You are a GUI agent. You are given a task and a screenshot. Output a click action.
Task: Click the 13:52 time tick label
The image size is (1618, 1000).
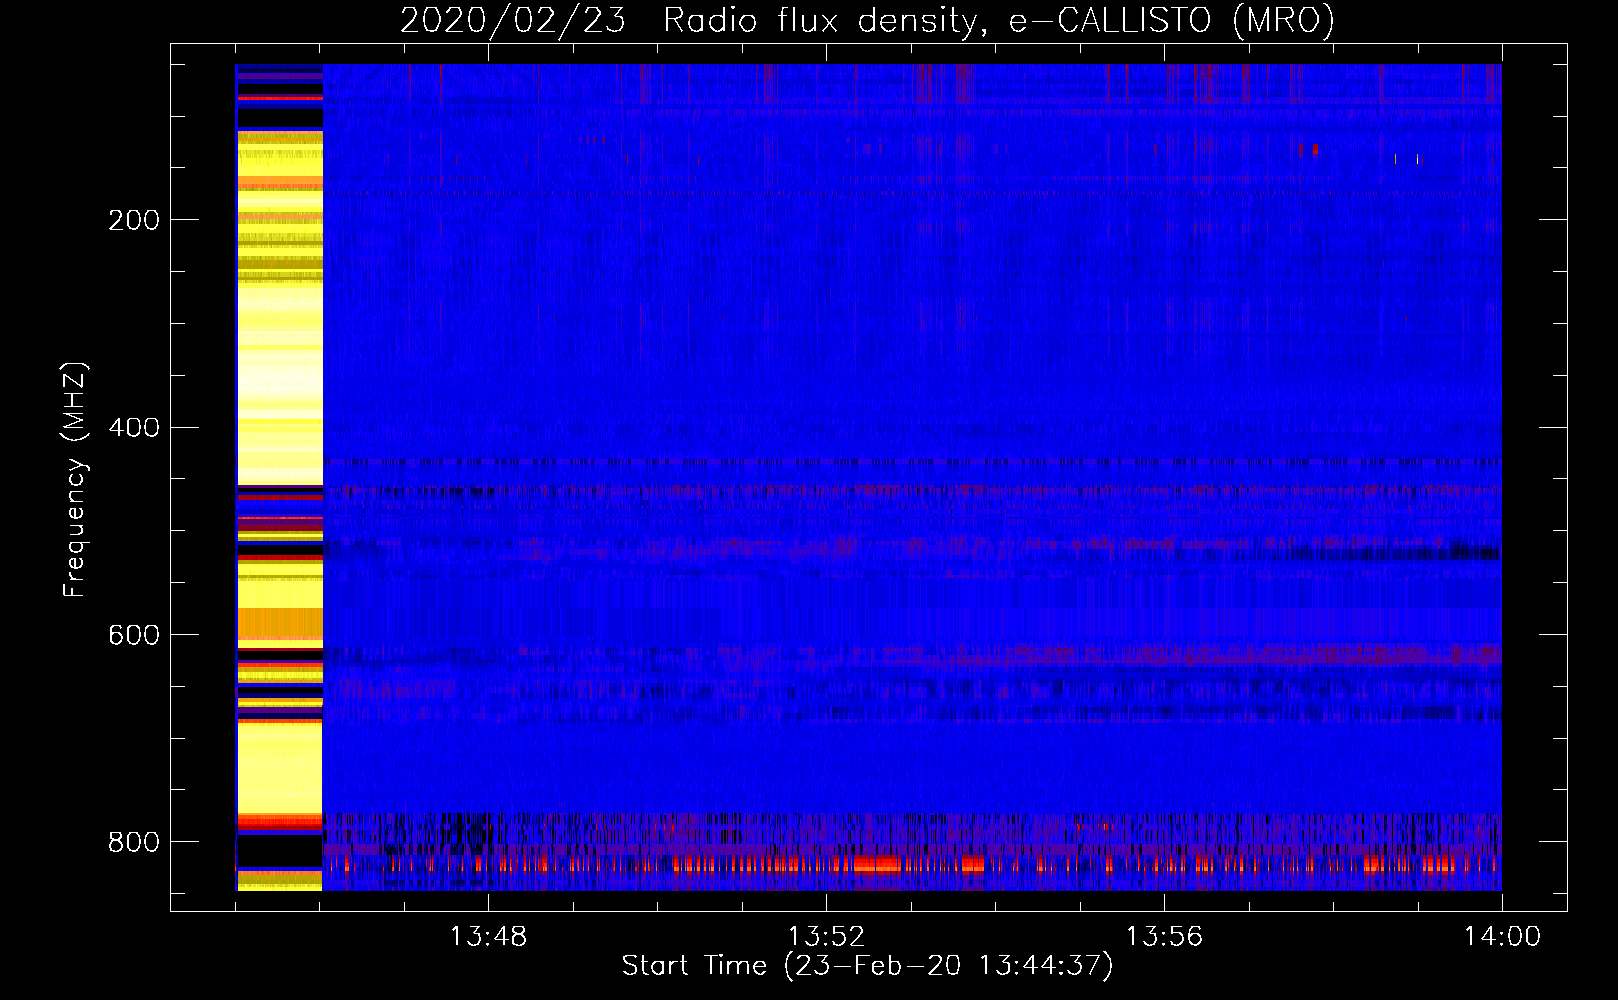click(826, 937)
